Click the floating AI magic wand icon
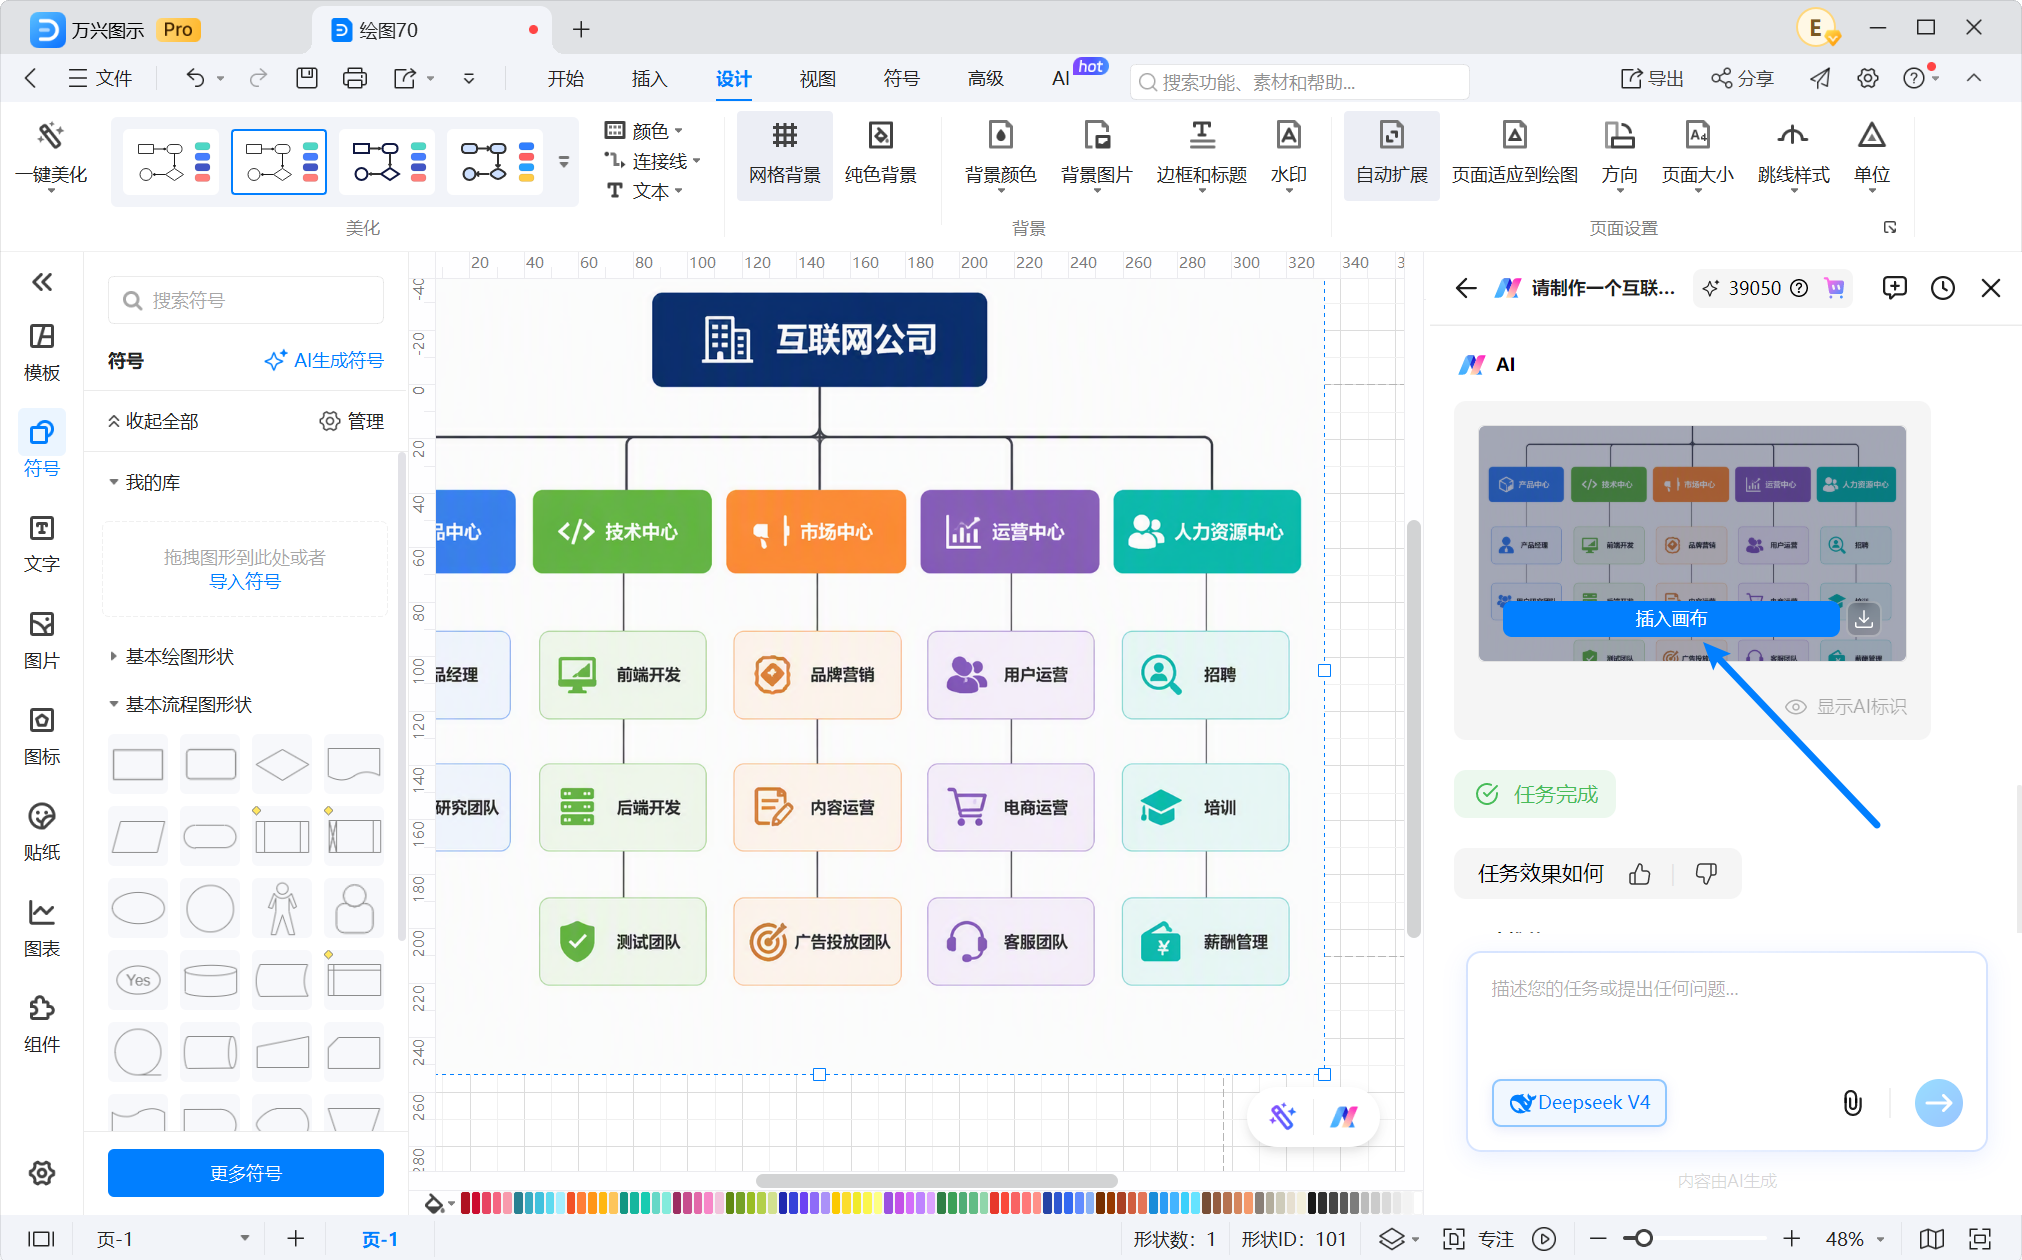Viewport: 2022px width, 1260px height. tap(1282, 1116)
